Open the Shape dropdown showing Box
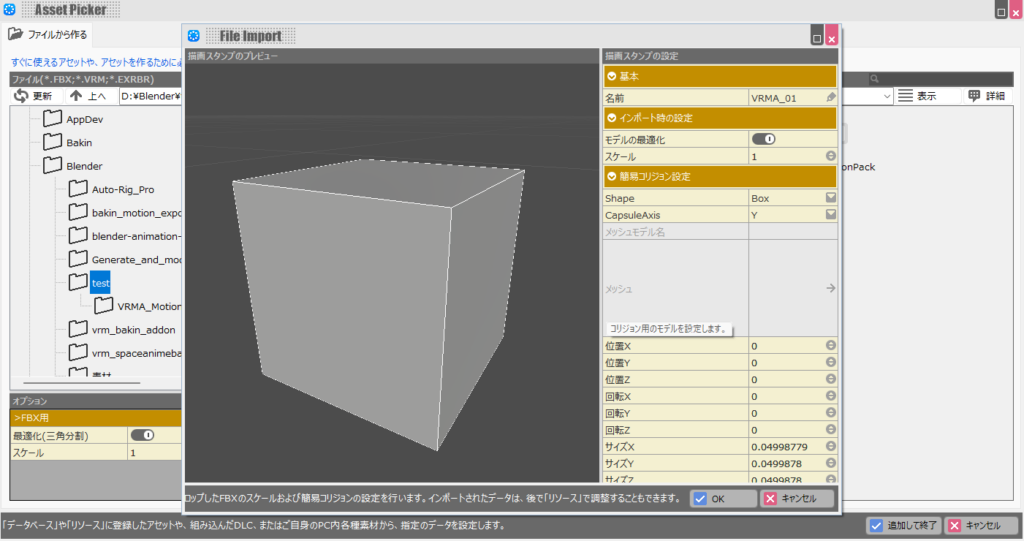 coord(830,198)
